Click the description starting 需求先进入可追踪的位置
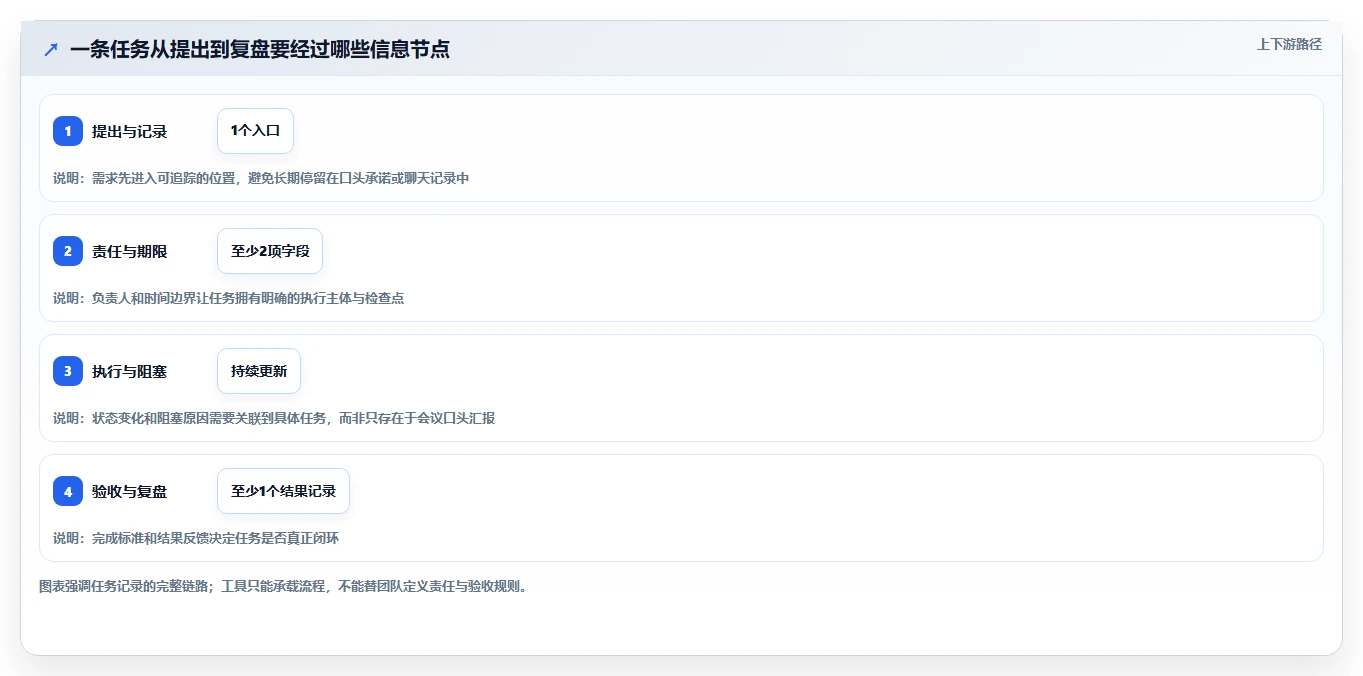The width and height of the screenshot is (1363, 676). 261,178
